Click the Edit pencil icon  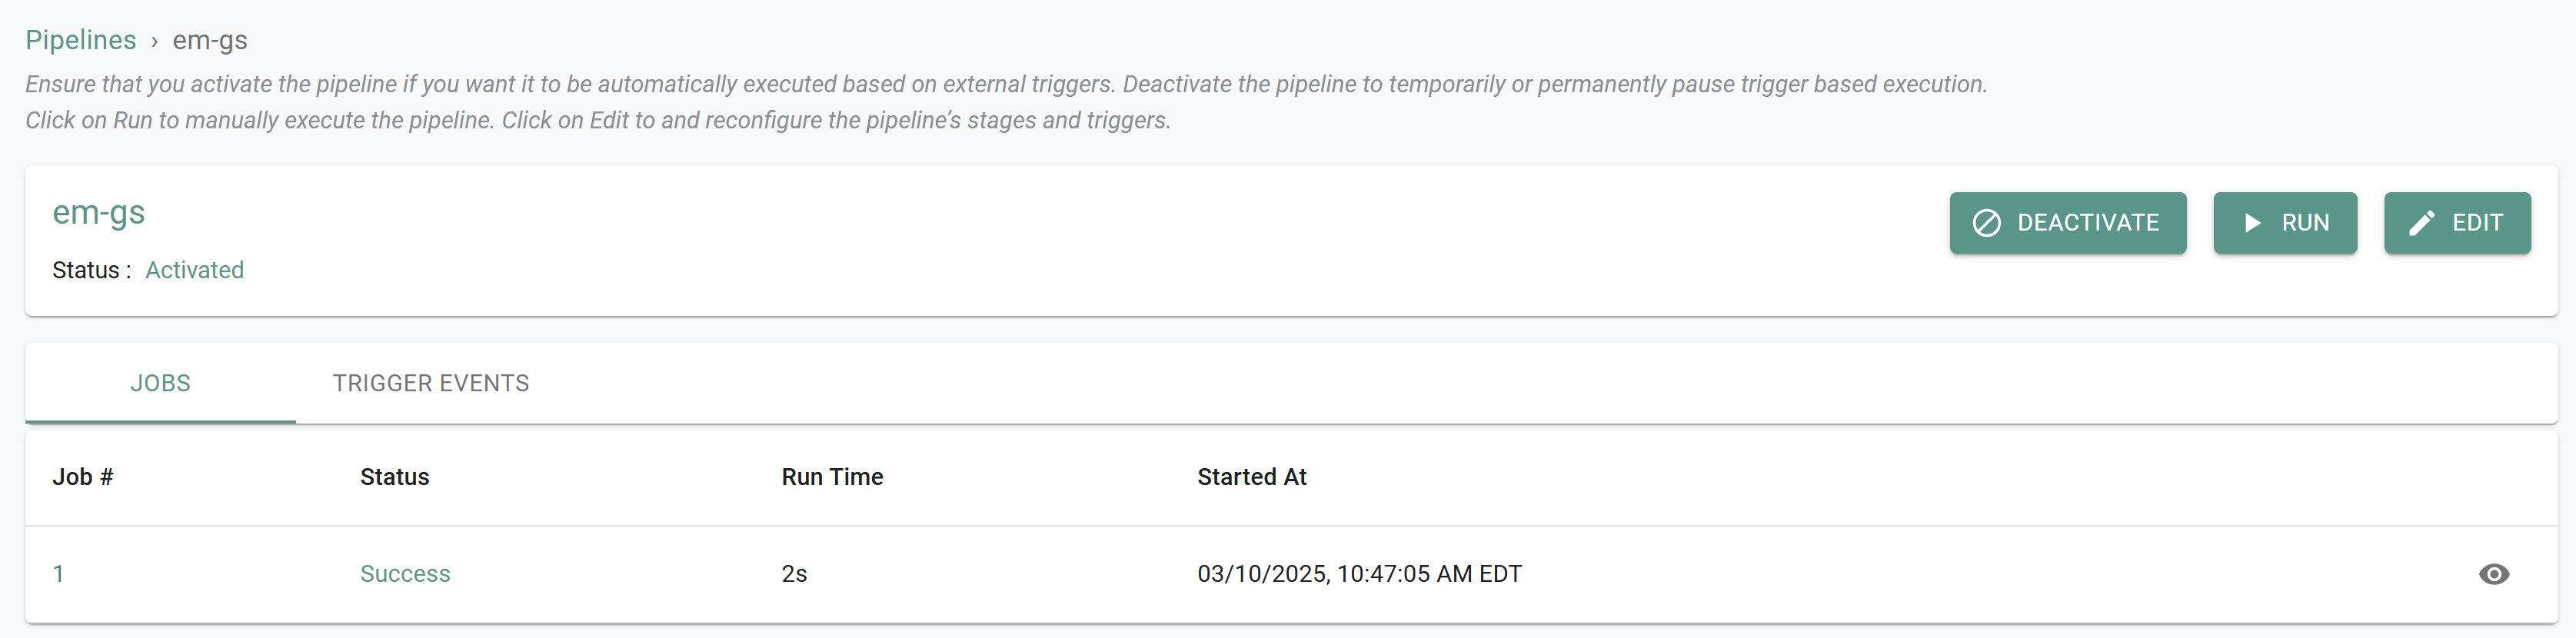[2424, 223]
